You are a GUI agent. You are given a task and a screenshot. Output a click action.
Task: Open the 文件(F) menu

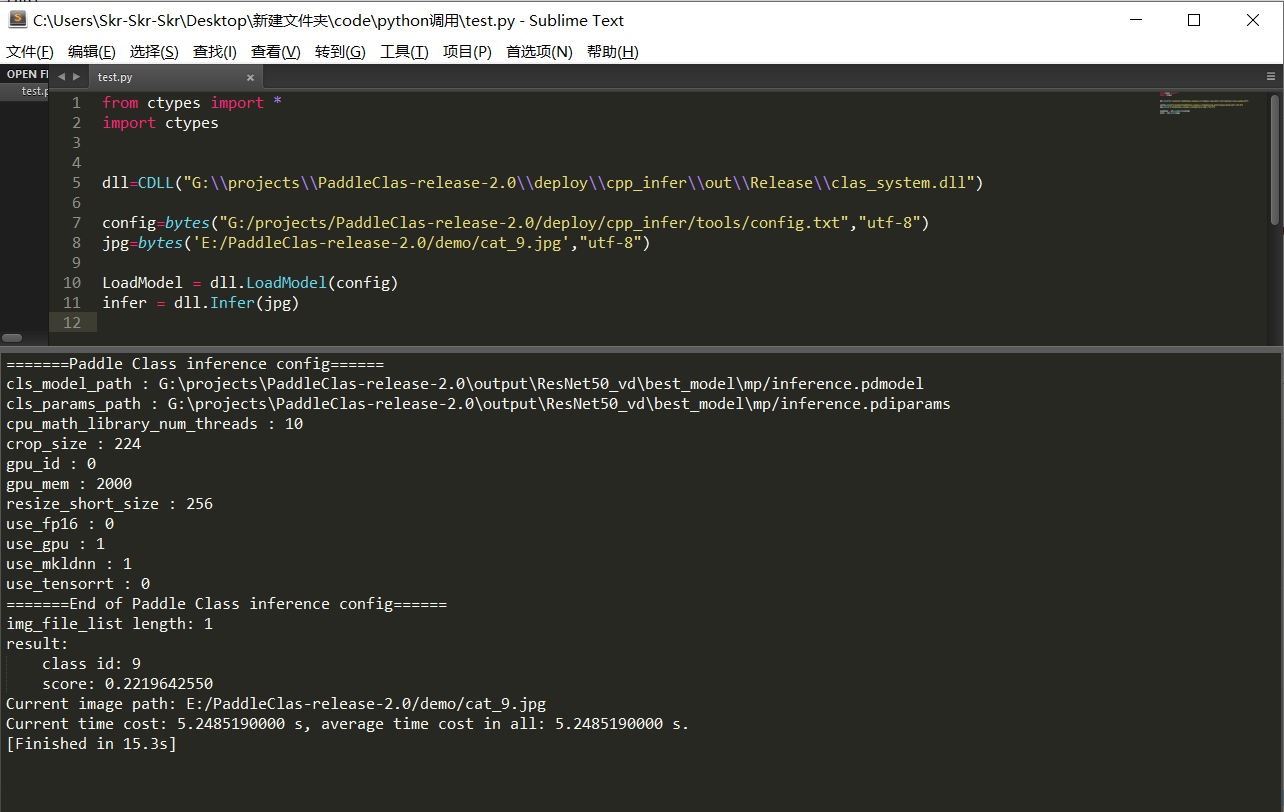click(x=29, y=51)
